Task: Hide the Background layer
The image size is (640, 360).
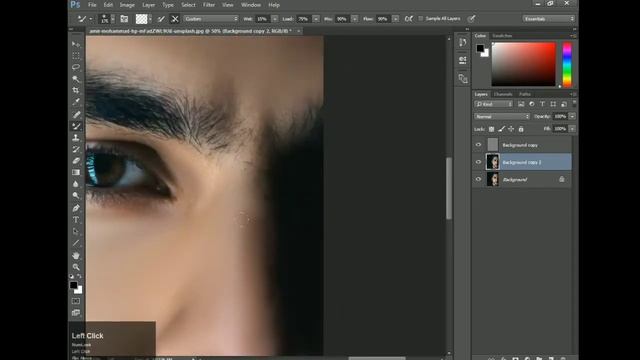Action: (x=478, y=179)
